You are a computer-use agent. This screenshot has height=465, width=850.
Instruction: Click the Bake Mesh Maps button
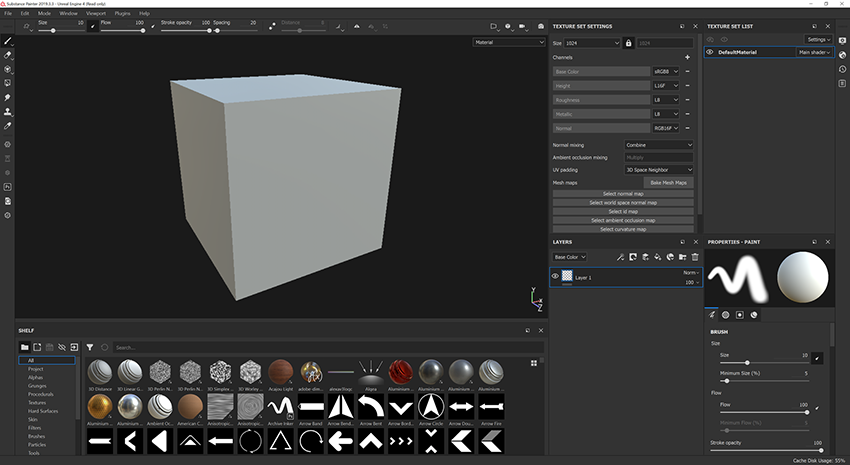click(x=668, y=182)
